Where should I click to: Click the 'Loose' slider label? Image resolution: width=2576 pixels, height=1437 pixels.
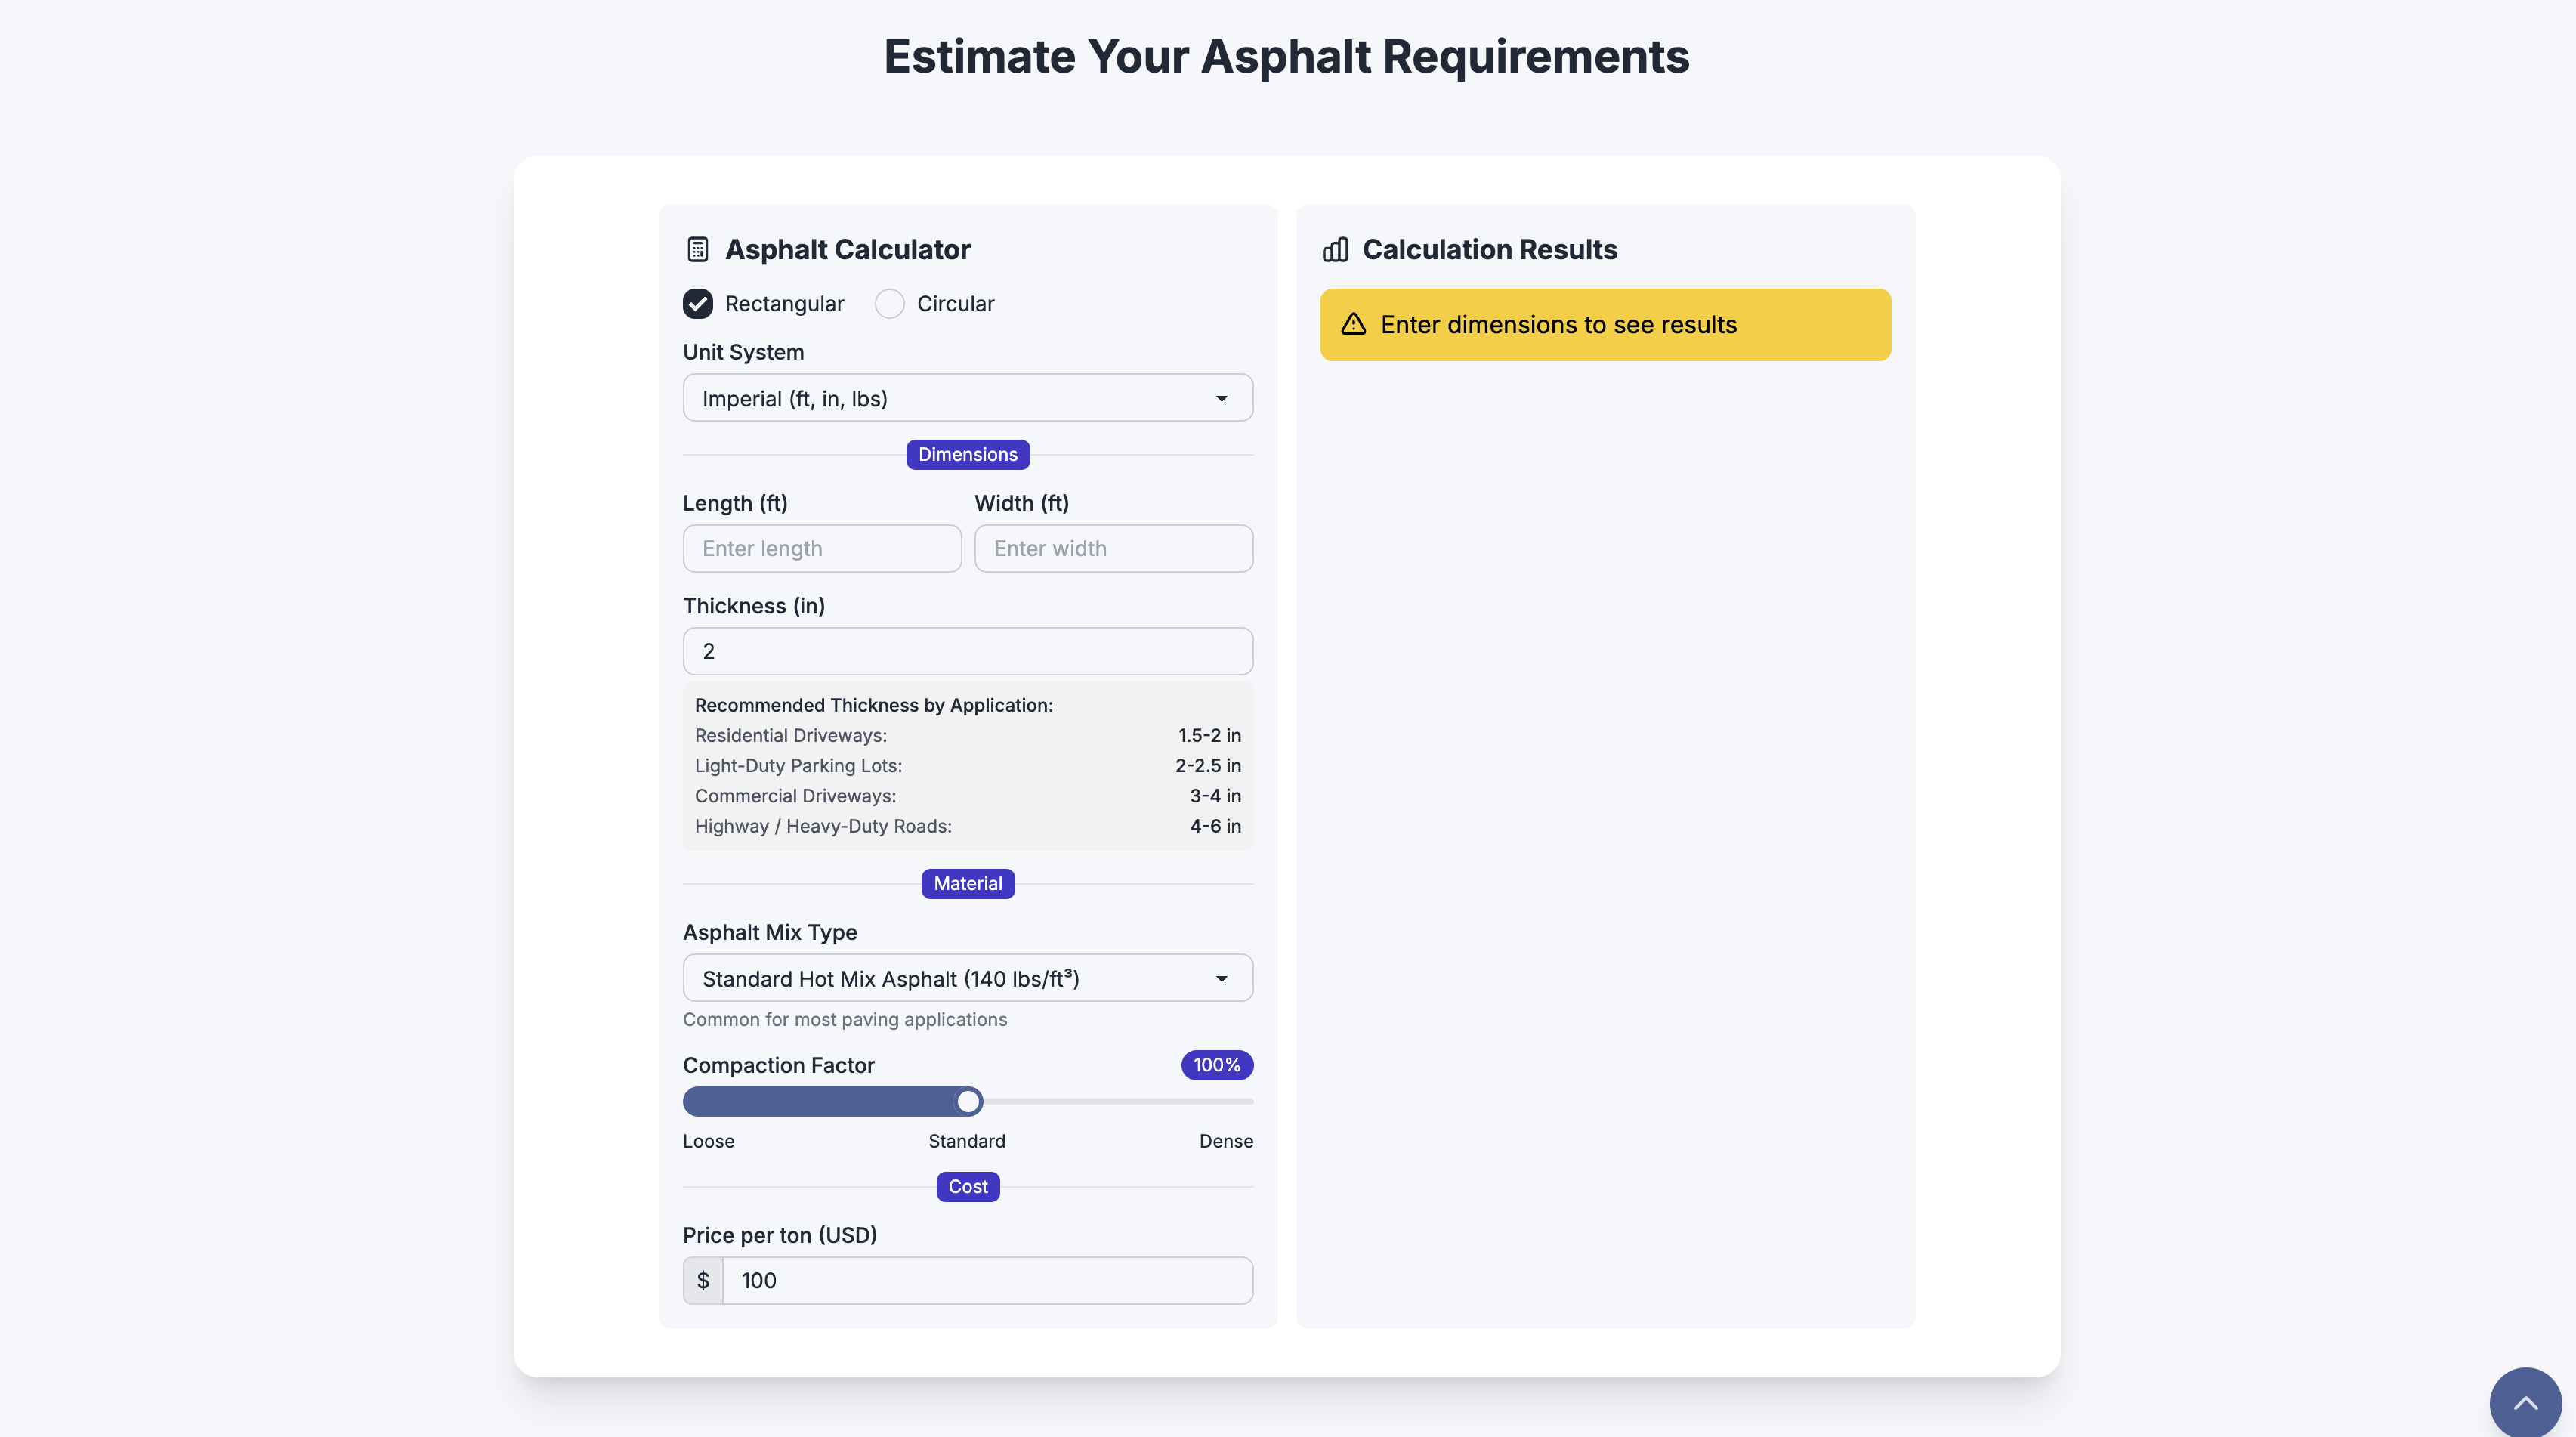[708, 1141]
